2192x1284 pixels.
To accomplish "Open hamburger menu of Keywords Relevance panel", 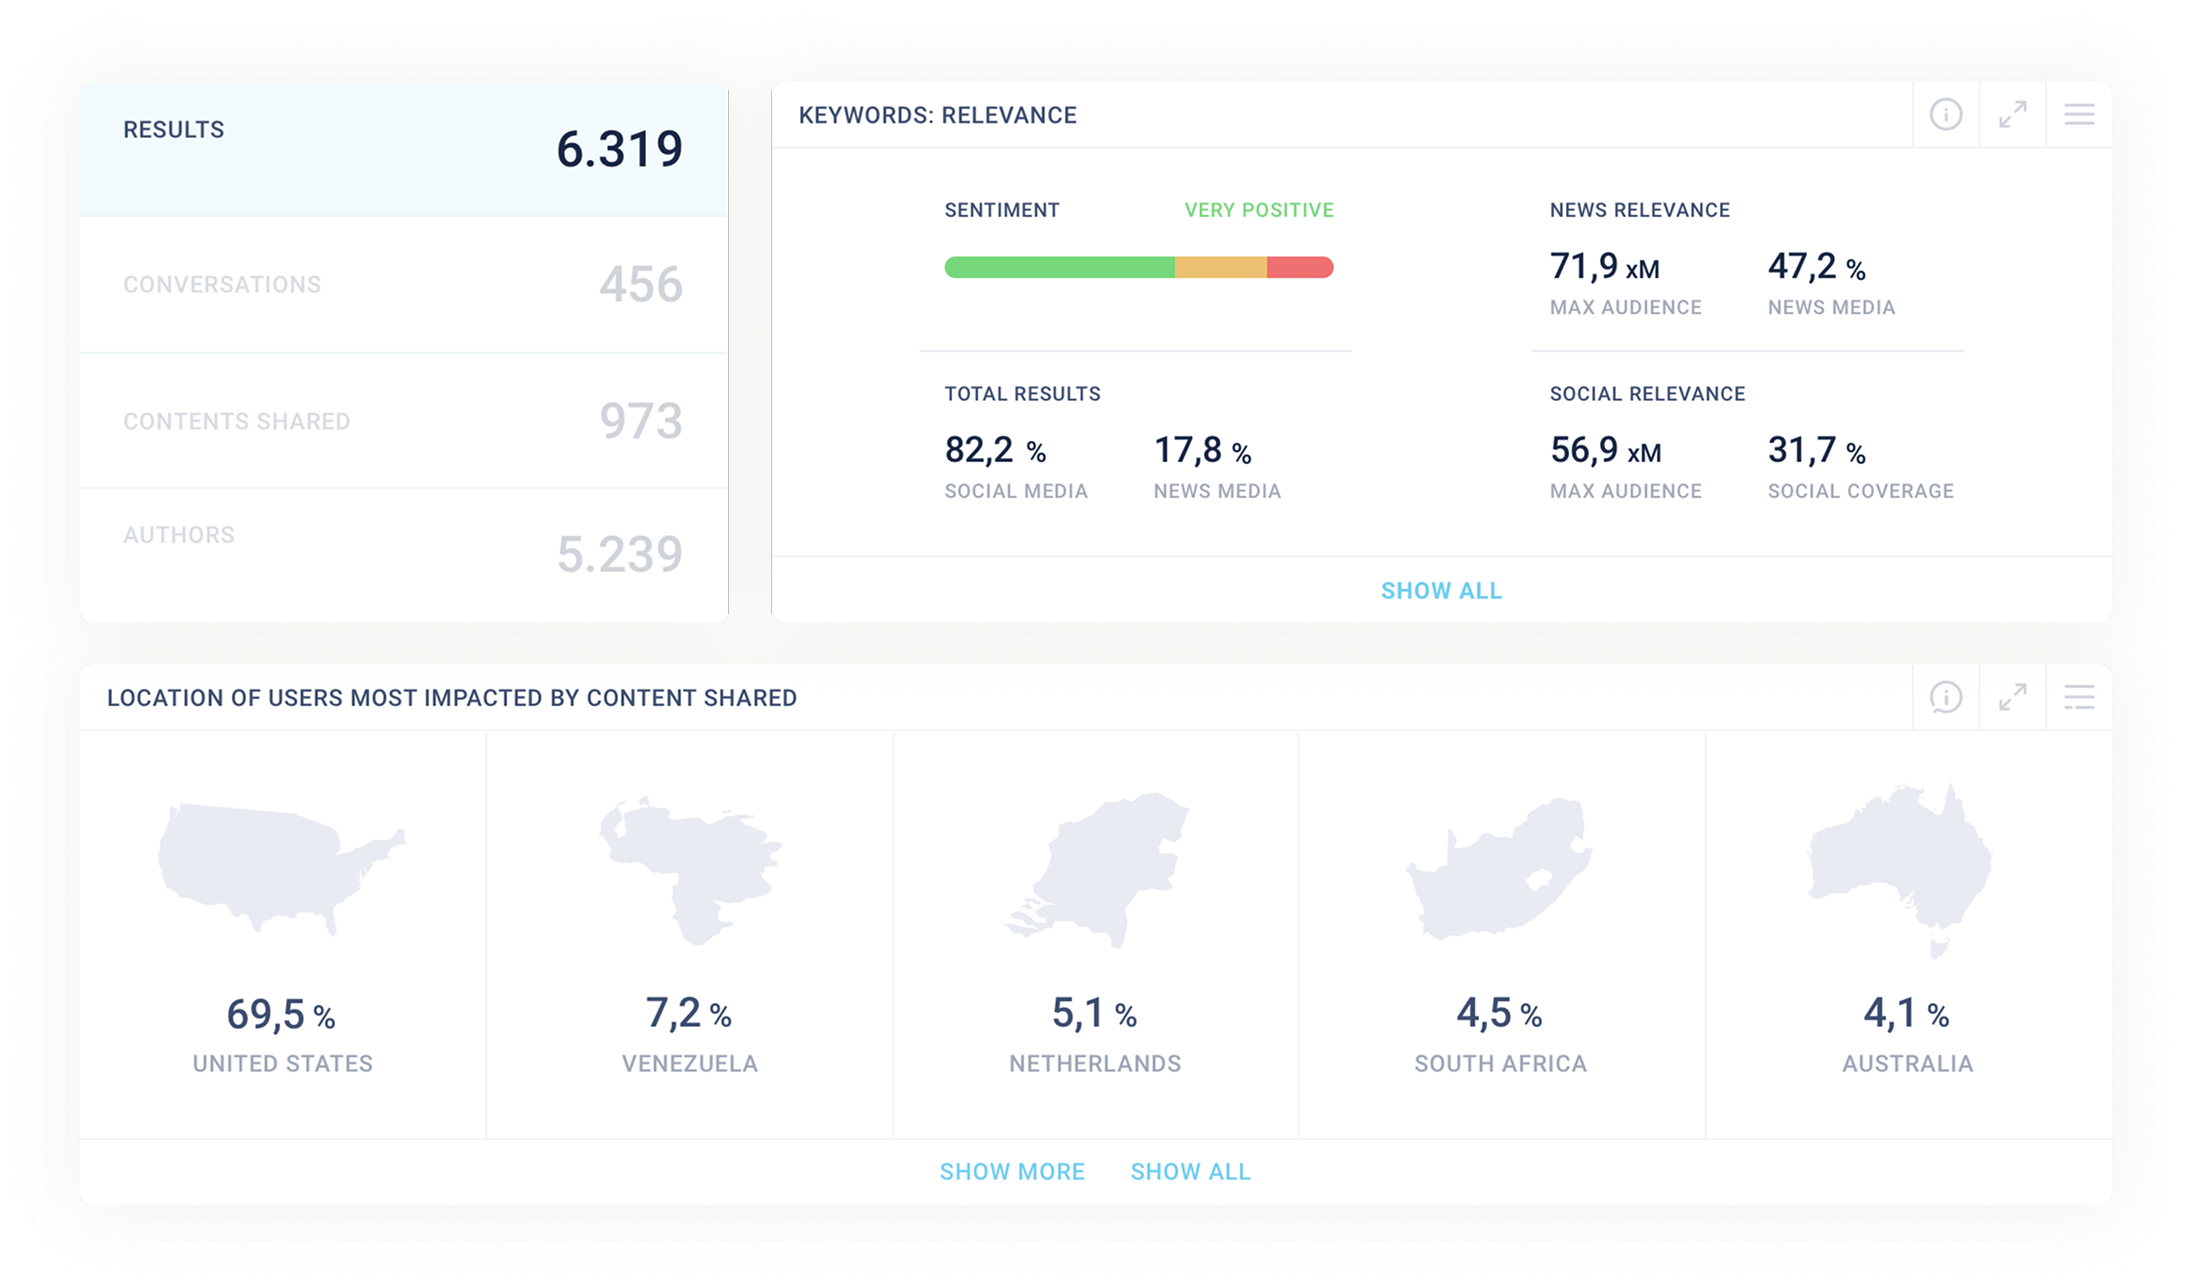I will [x=2079, y=115].
